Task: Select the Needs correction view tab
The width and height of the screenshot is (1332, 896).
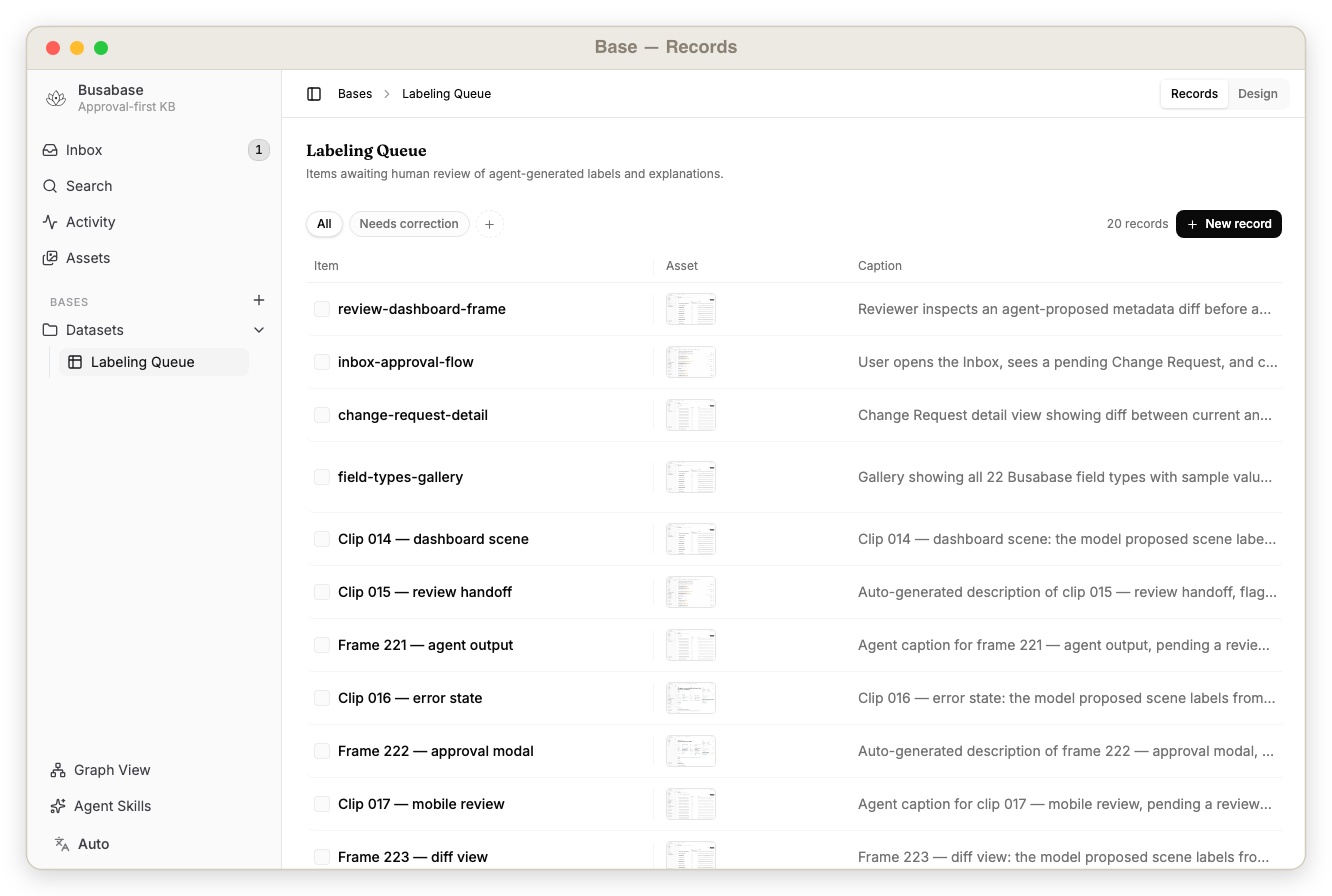Action: click(x=409, y=224)
